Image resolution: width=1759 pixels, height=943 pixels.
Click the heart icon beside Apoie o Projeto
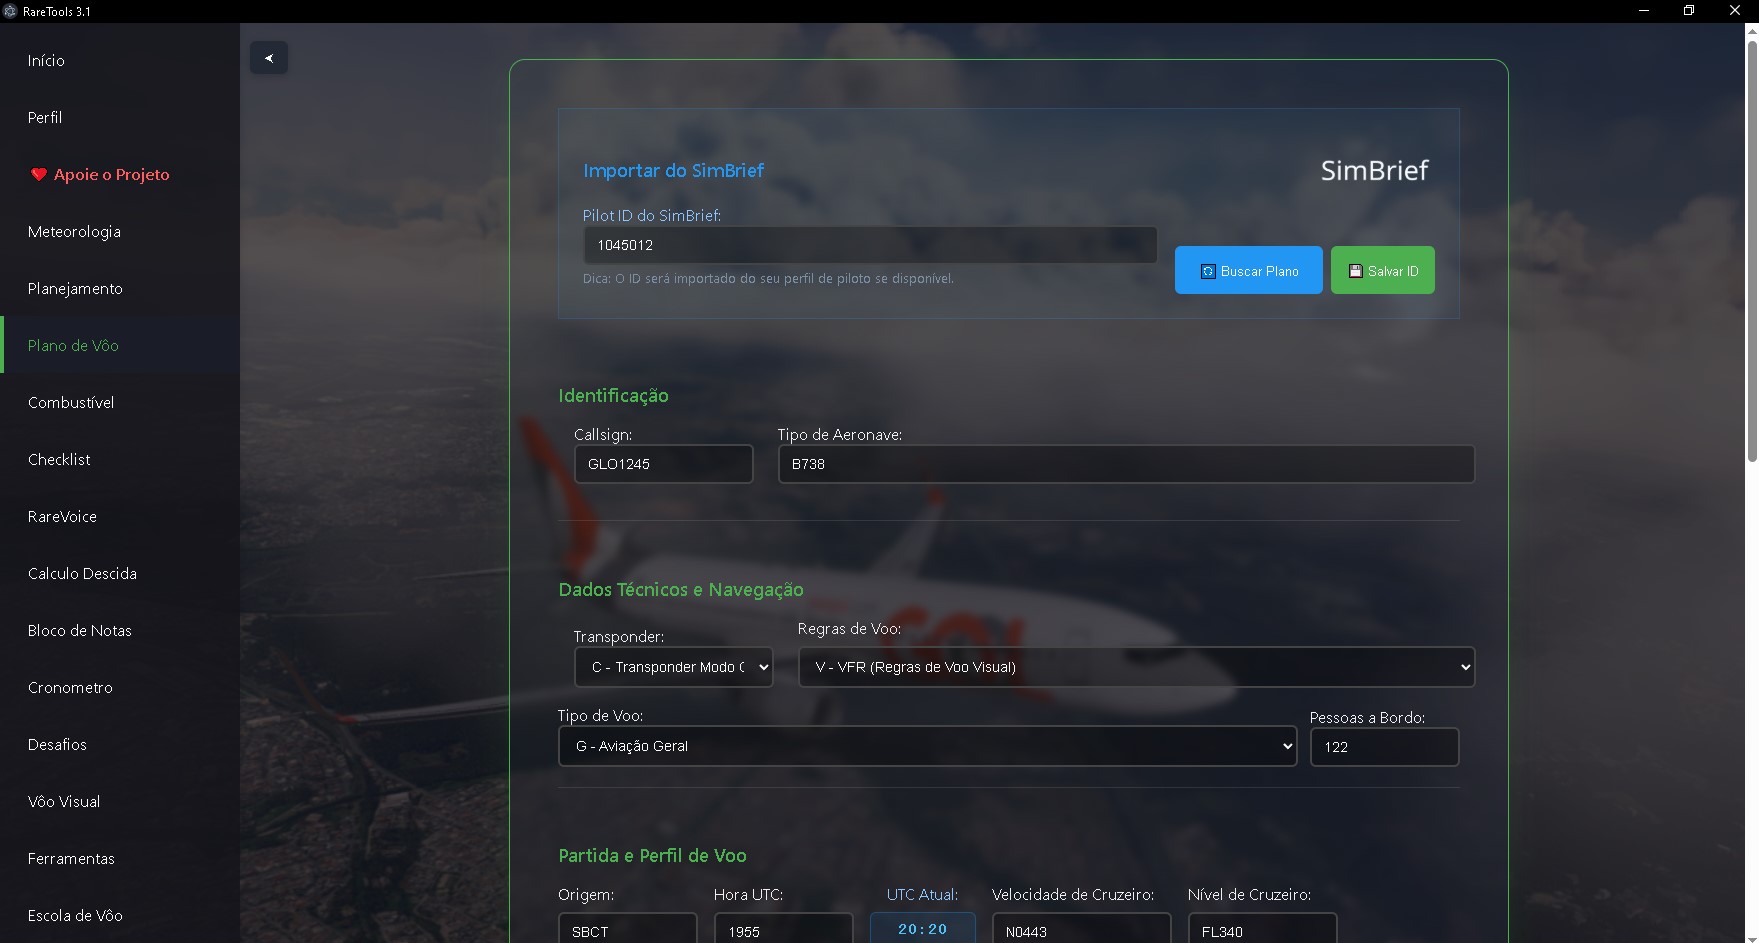pos(38,174)
